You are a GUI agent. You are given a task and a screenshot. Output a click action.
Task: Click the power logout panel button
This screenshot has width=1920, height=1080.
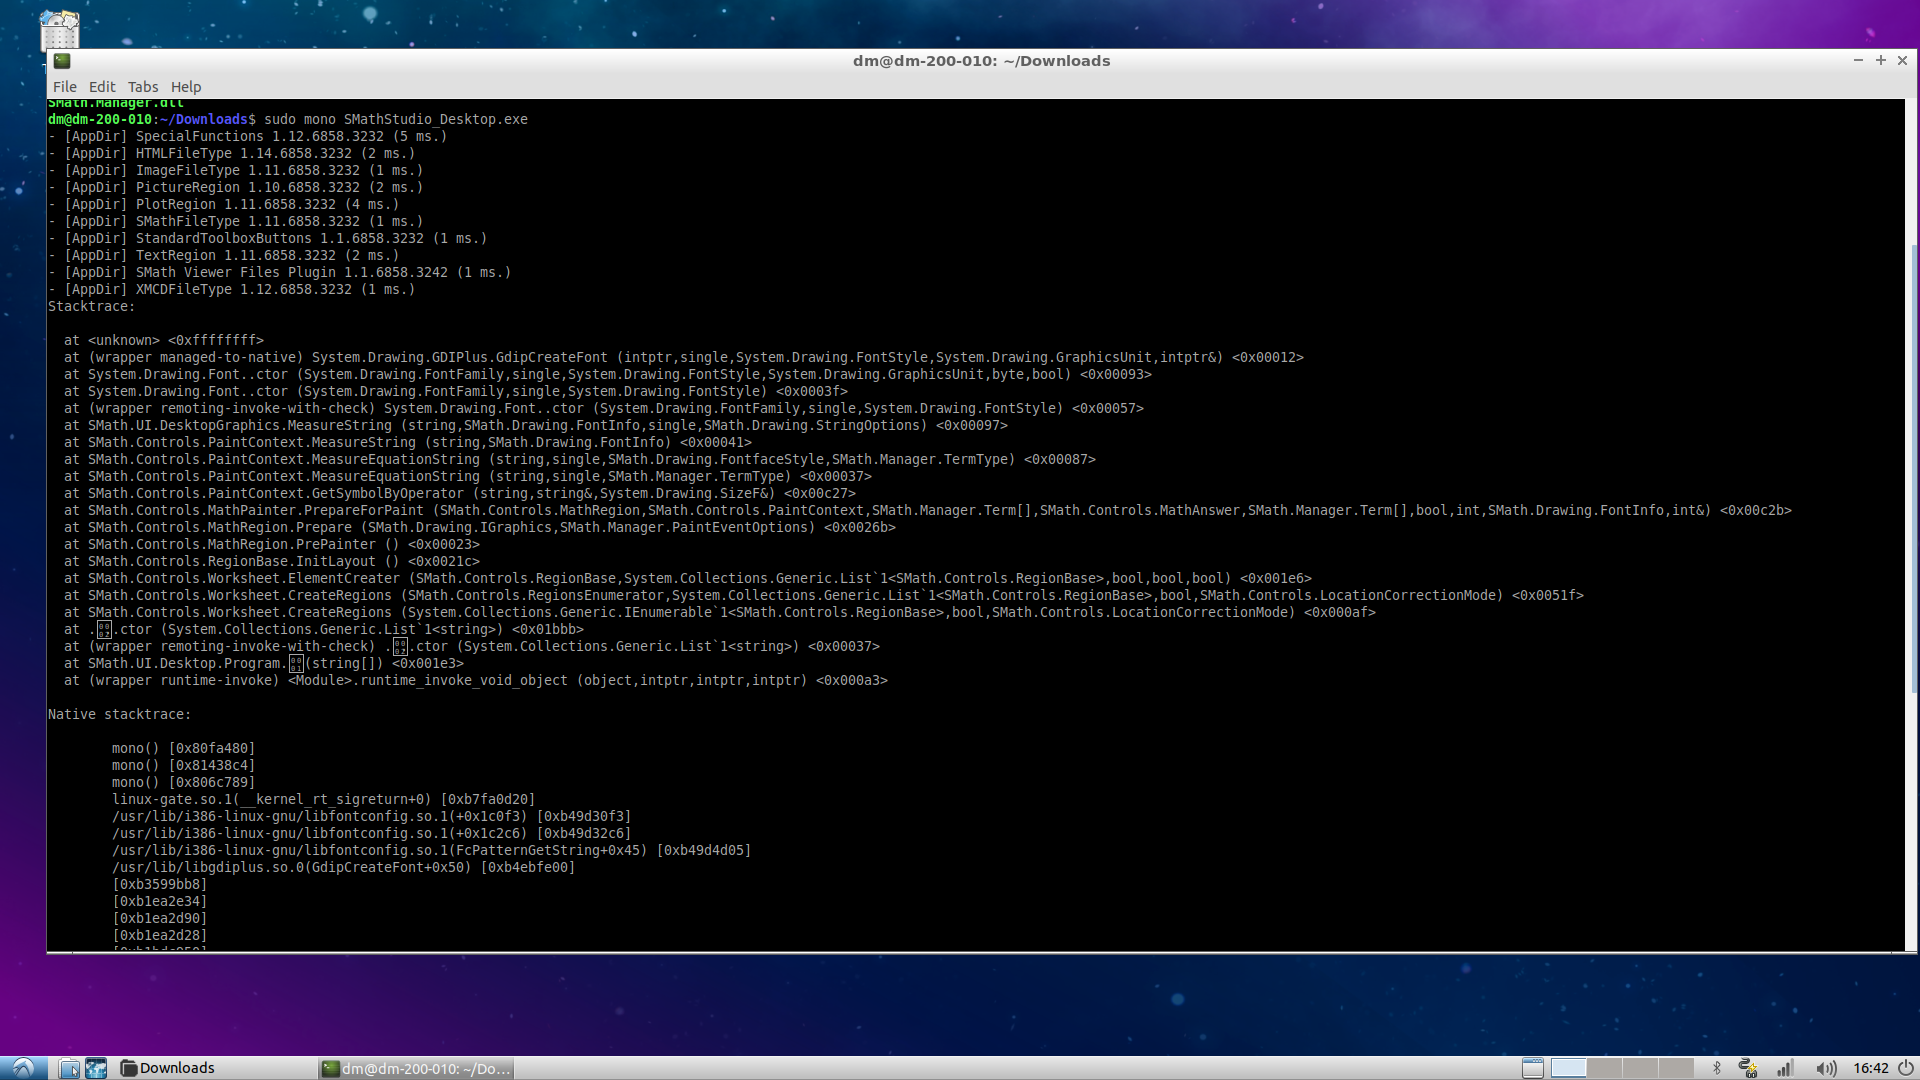1905,1068
